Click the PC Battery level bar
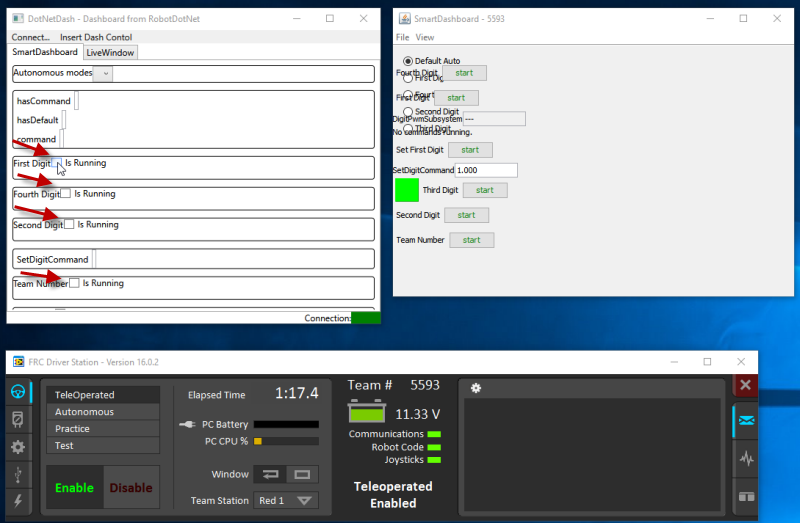Image resolution: width=800 pixels, height=523 pixels. coord(286,425)
